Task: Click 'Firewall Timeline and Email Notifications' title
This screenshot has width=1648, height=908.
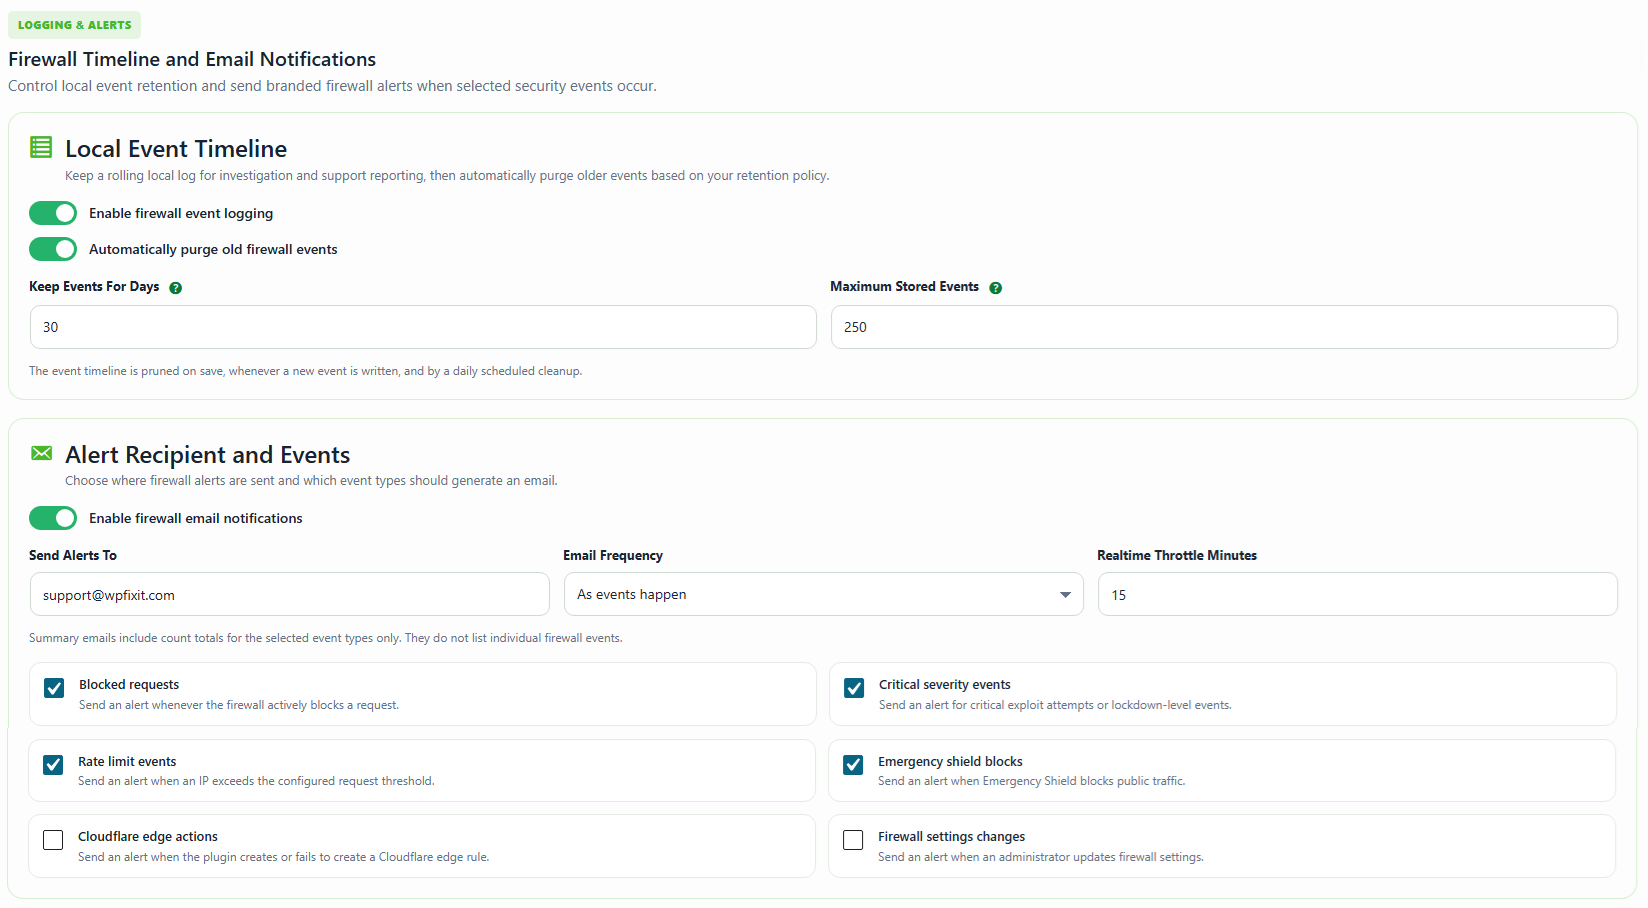Action: [x=192, y=59]
